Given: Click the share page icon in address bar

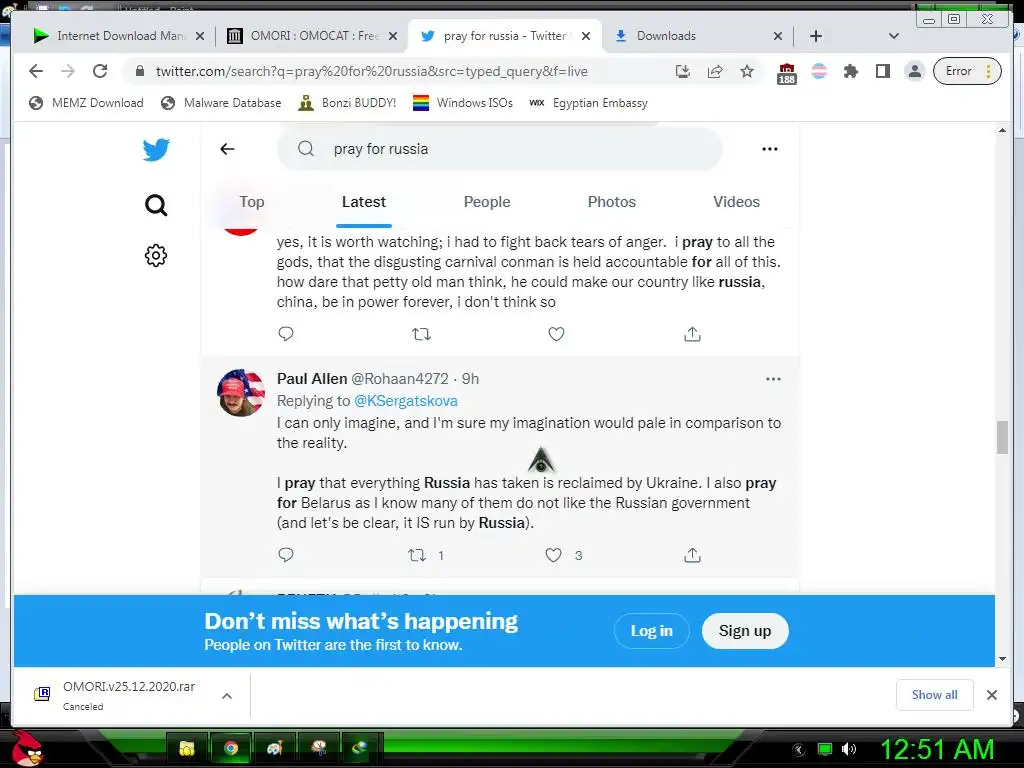Looking at the screenshot, I should [x=715, y=71].
